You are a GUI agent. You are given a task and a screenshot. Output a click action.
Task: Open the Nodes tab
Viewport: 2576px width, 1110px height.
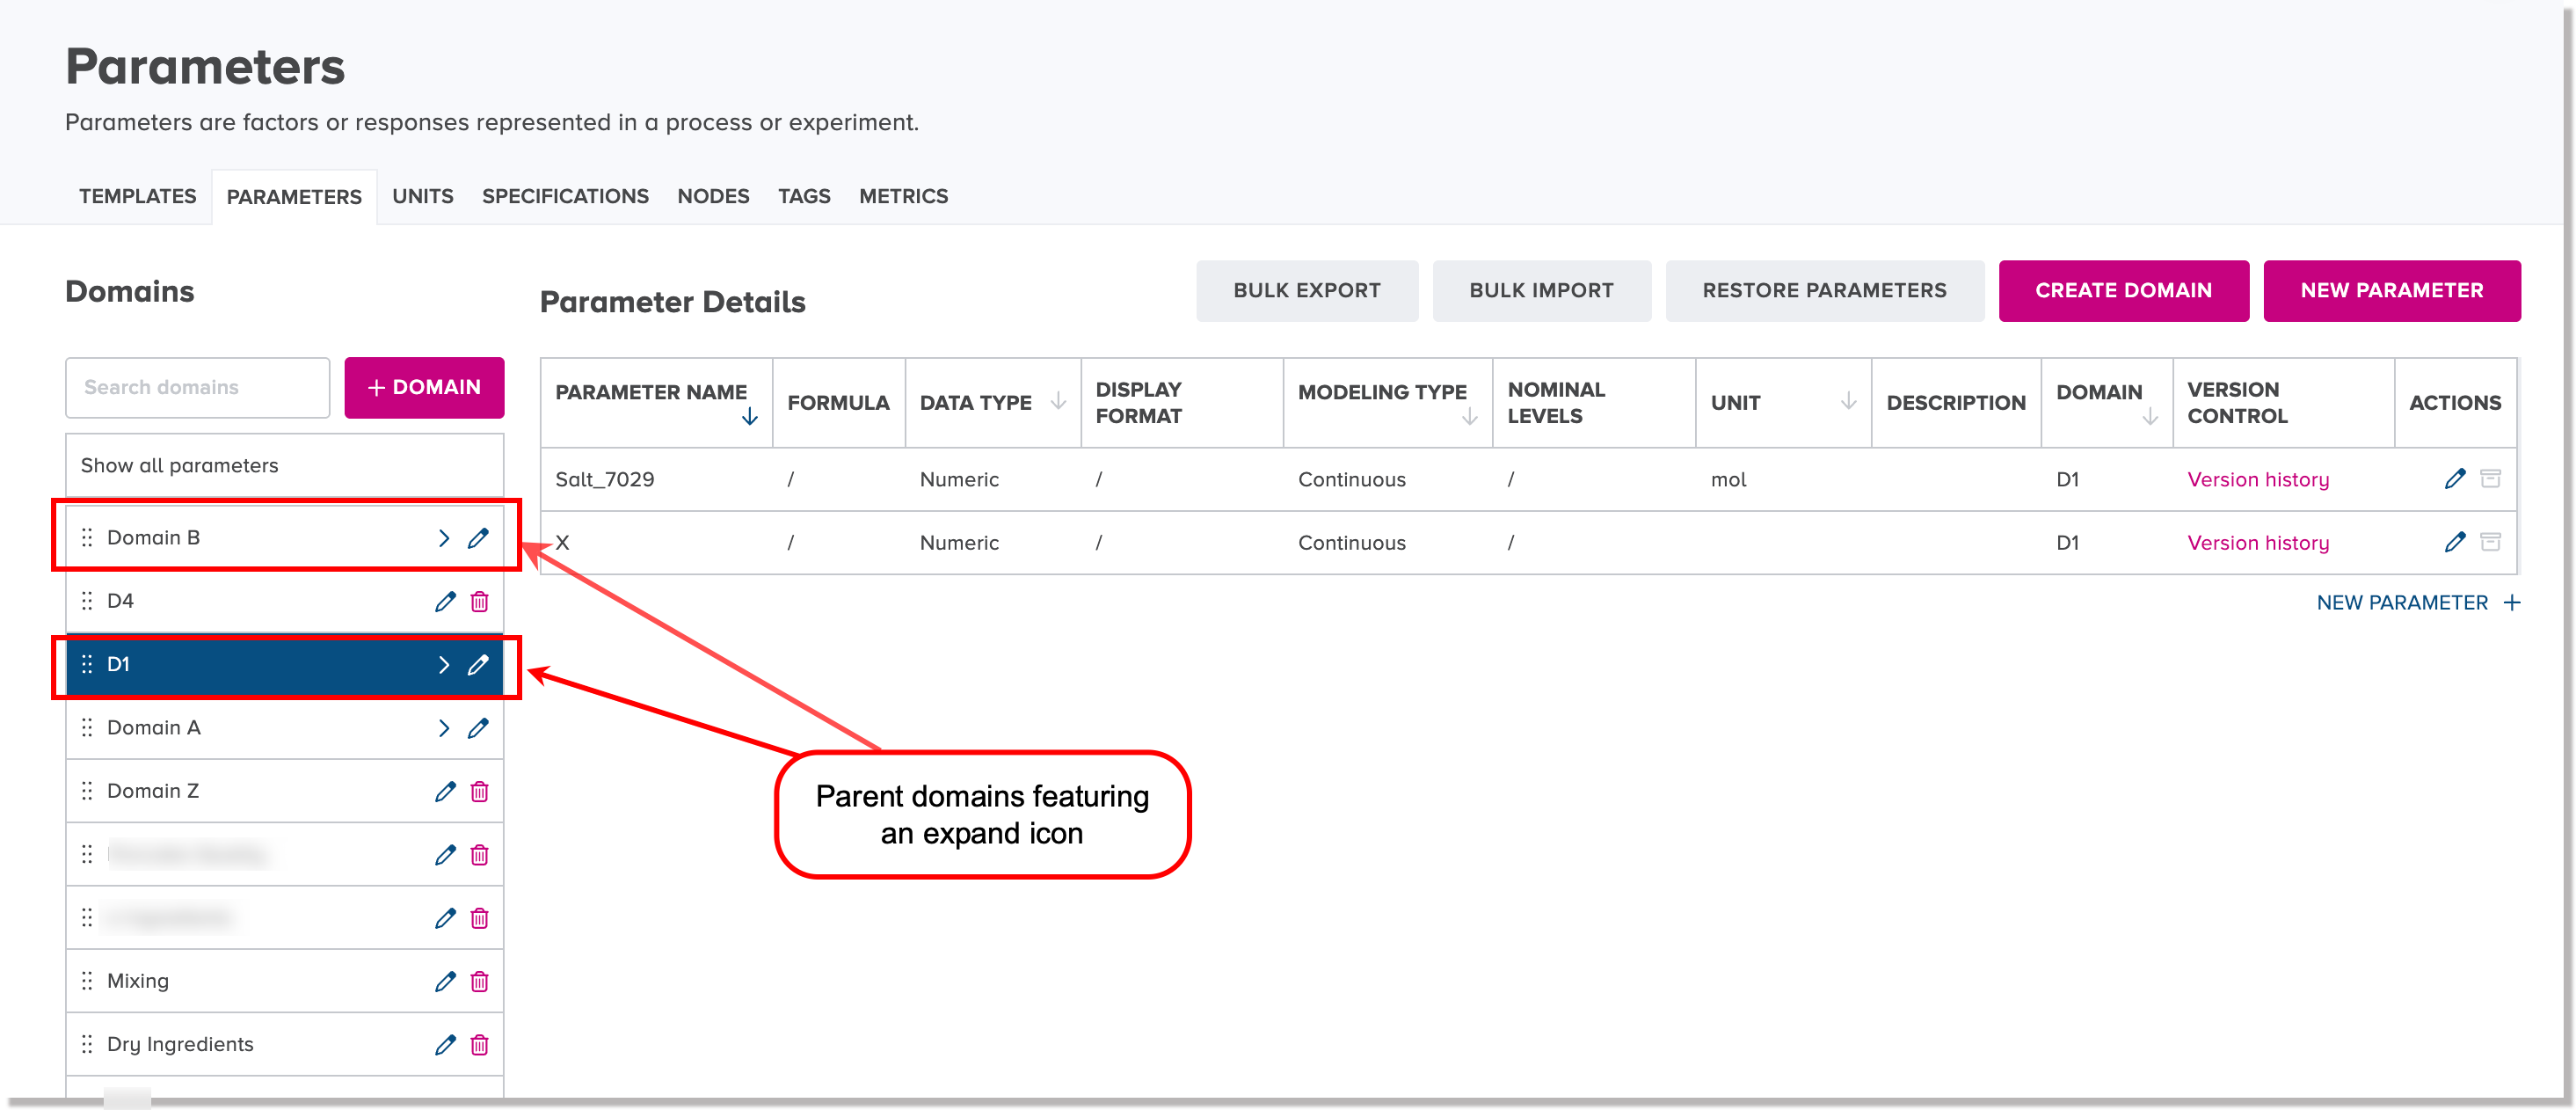[x=713, y=196]
